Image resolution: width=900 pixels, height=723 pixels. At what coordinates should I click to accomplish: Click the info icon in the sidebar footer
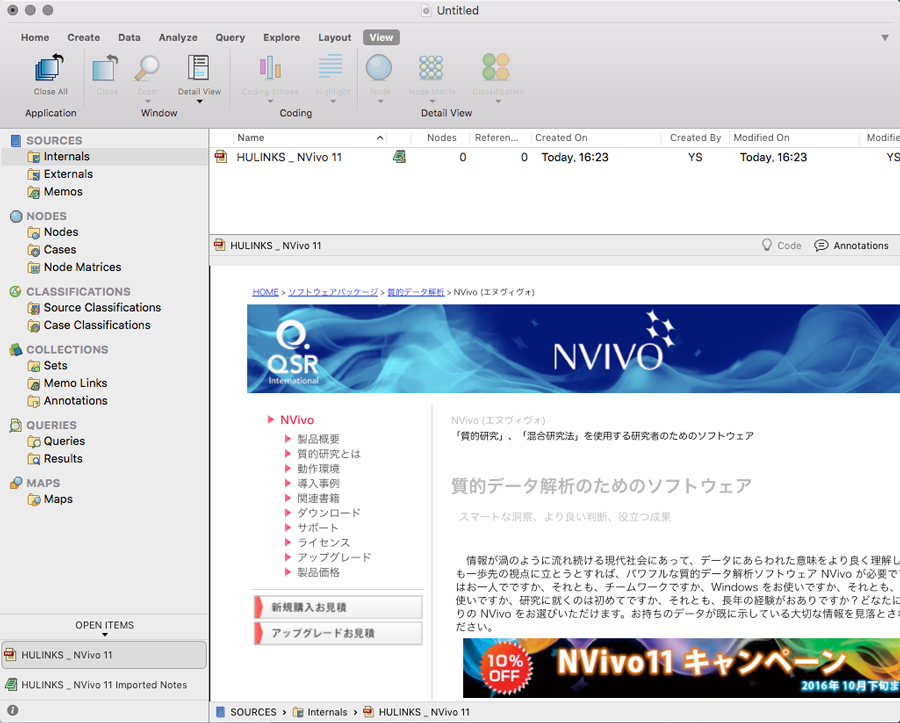click(x=13, y=710)
